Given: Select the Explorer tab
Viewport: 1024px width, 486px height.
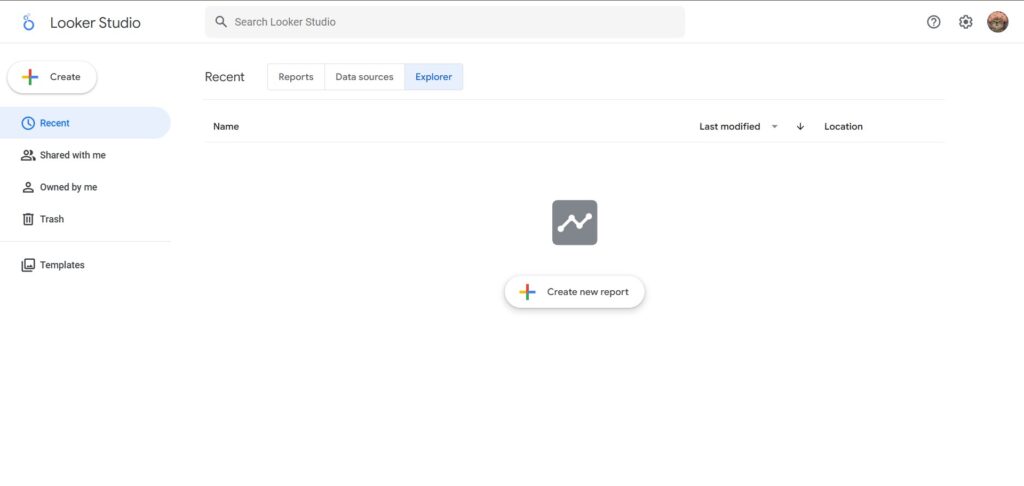Looking at the screenshot, I should (x=434, y=76).
